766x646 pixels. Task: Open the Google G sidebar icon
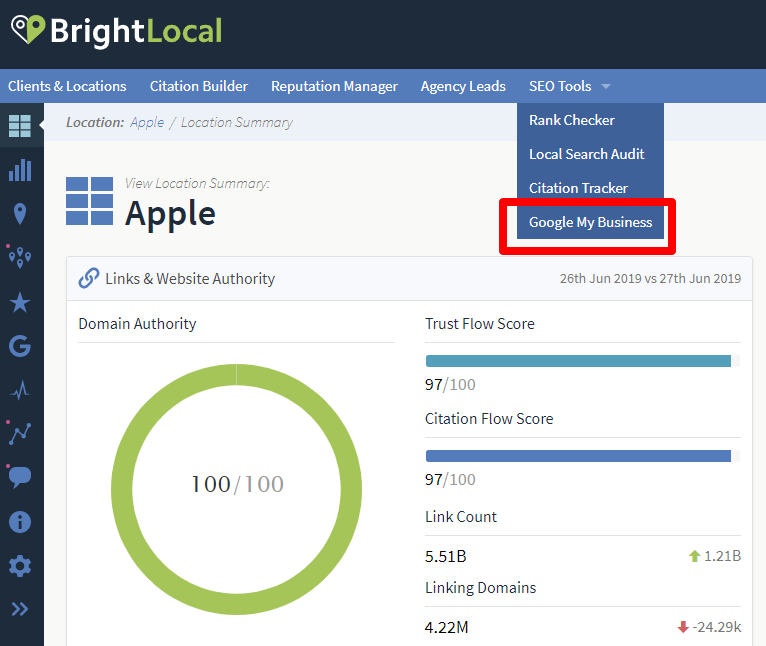coord(20,346)
